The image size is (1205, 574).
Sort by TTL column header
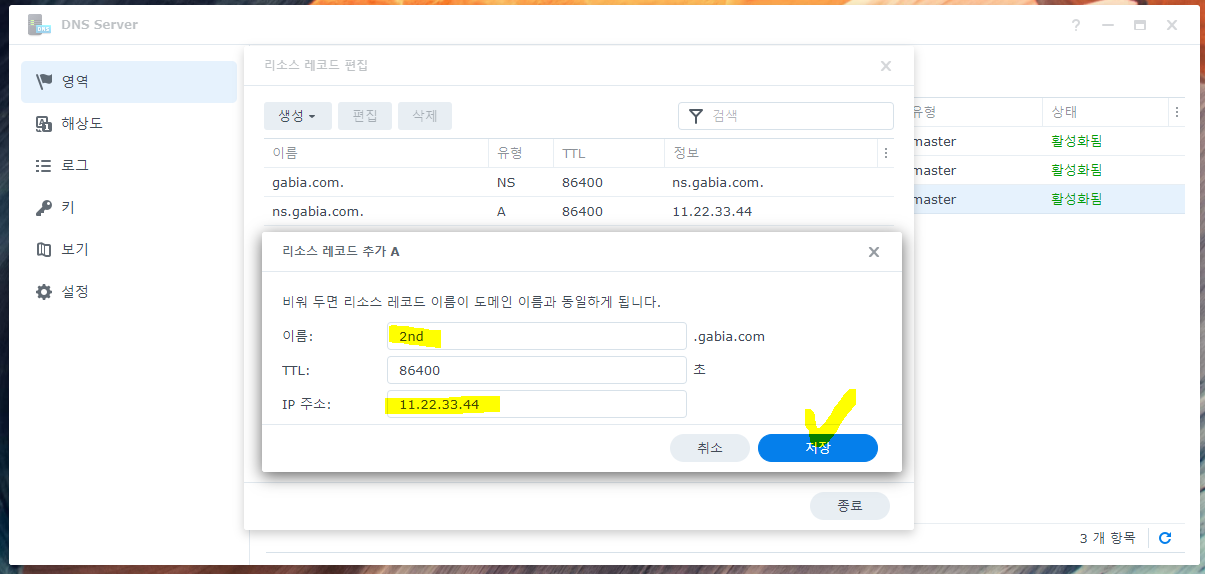pyautogui.click(x=608, y=153)
